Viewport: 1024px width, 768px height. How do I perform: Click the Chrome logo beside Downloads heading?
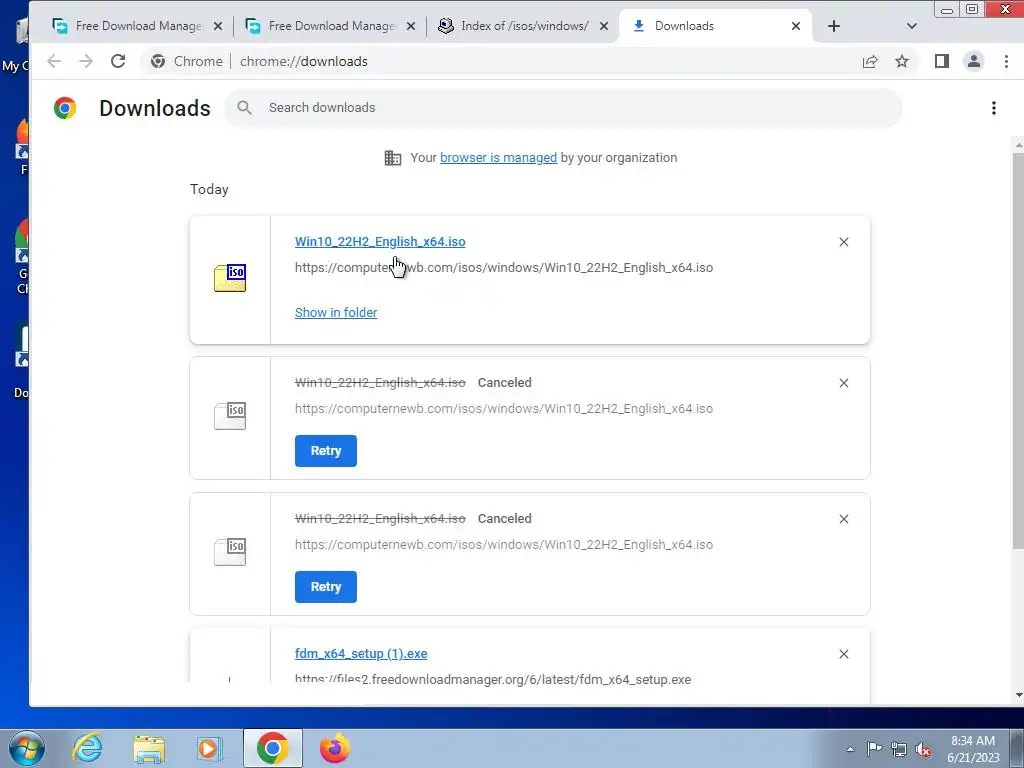pos(65,108)
